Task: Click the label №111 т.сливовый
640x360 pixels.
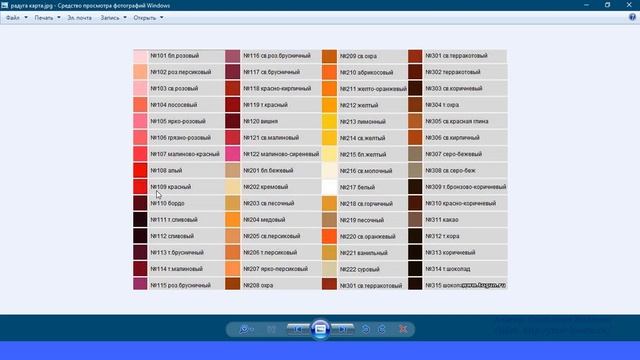Action: 174,220
